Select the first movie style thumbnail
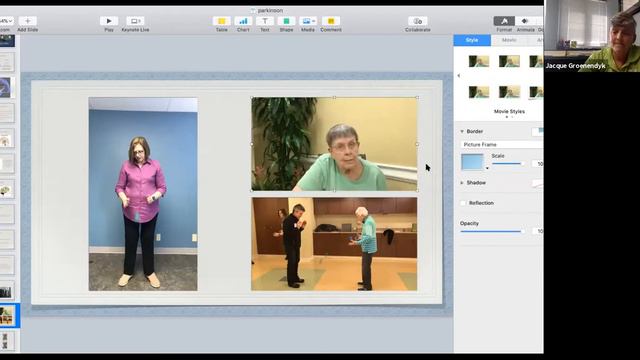This screenshot has height=360, width=640. 479,61
